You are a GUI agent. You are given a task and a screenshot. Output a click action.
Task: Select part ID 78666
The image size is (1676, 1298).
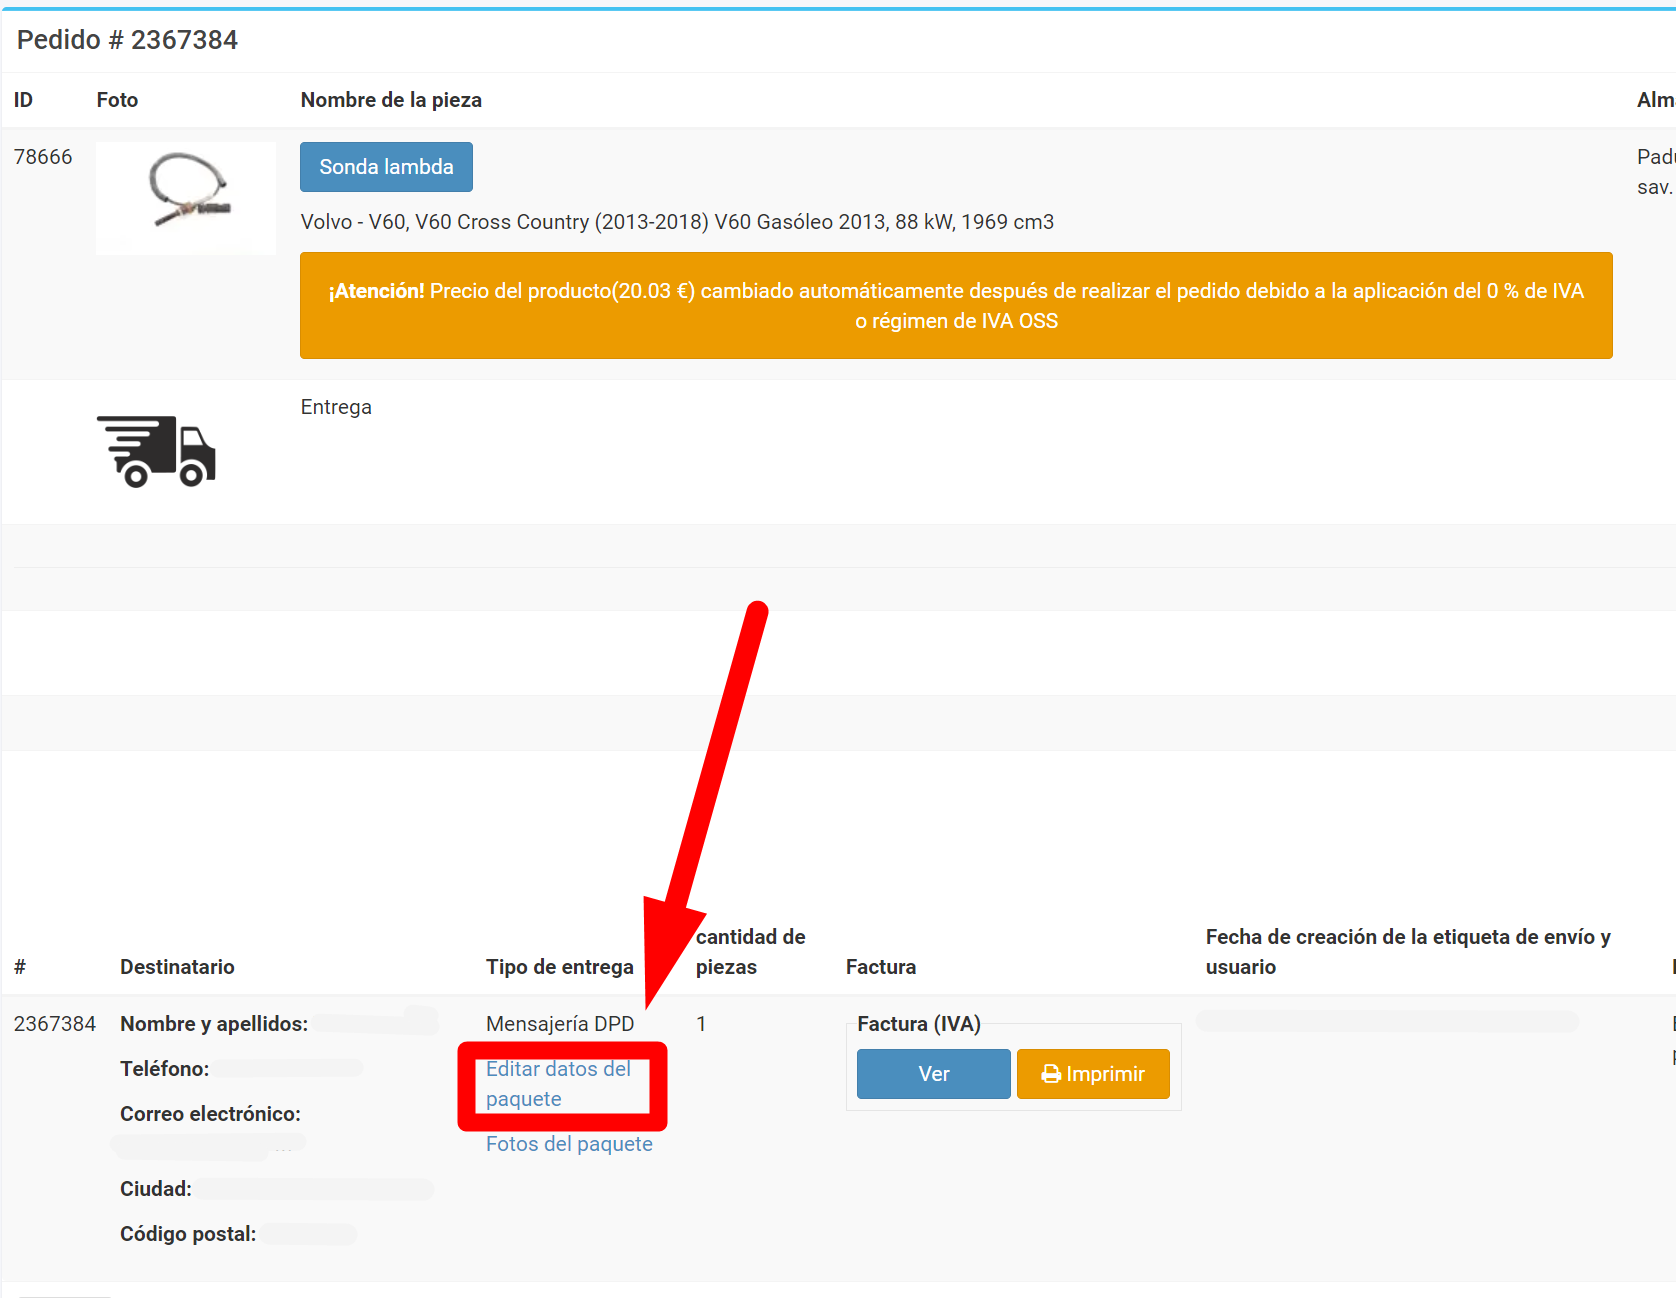tap(43, 157)
